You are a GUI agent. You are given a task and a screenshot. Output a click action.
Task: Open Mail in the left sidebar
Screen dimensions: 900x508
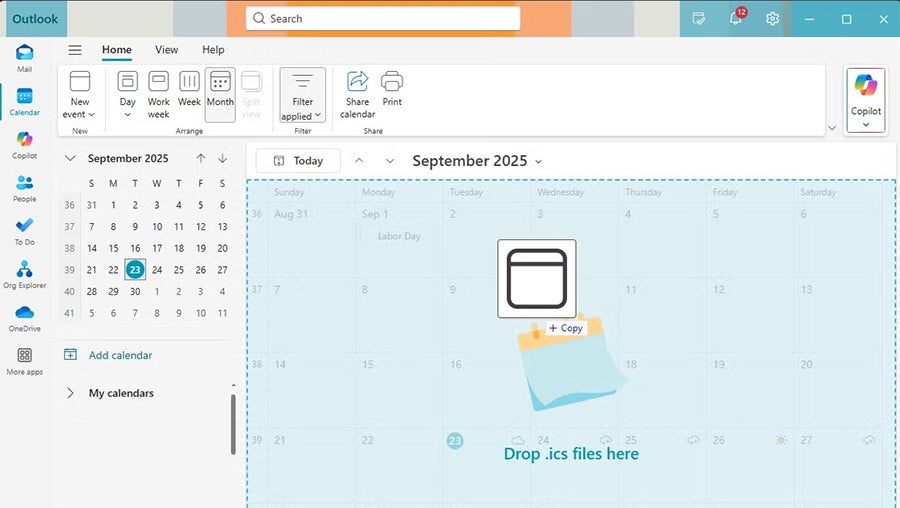tap(24, 58)
